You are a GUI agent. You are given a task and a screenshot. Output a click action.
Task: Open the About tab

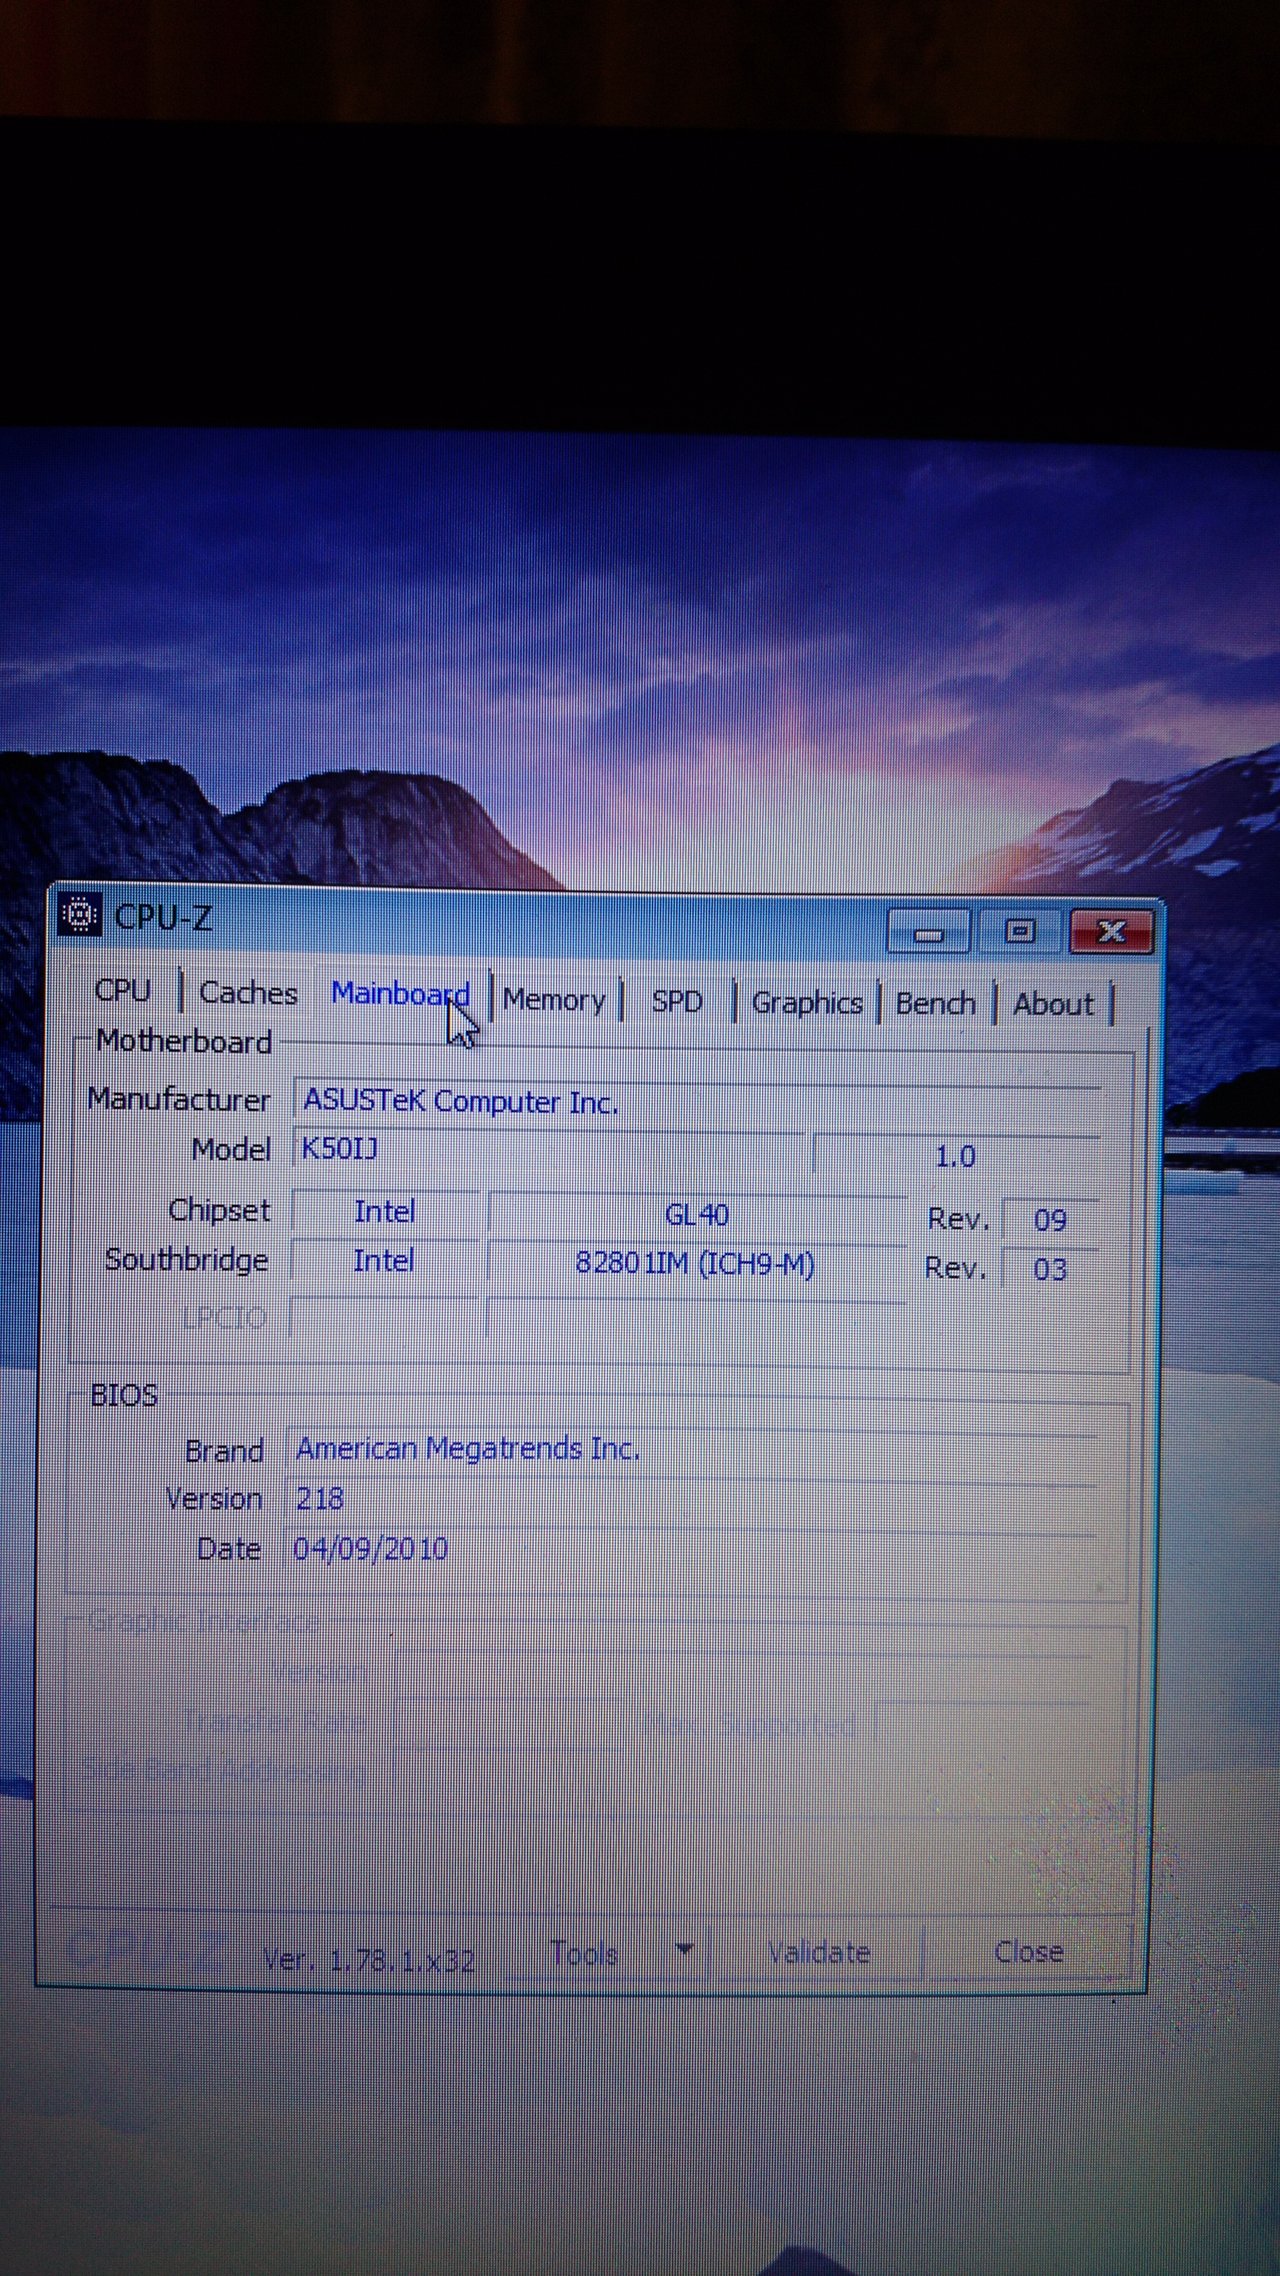1053,1004
